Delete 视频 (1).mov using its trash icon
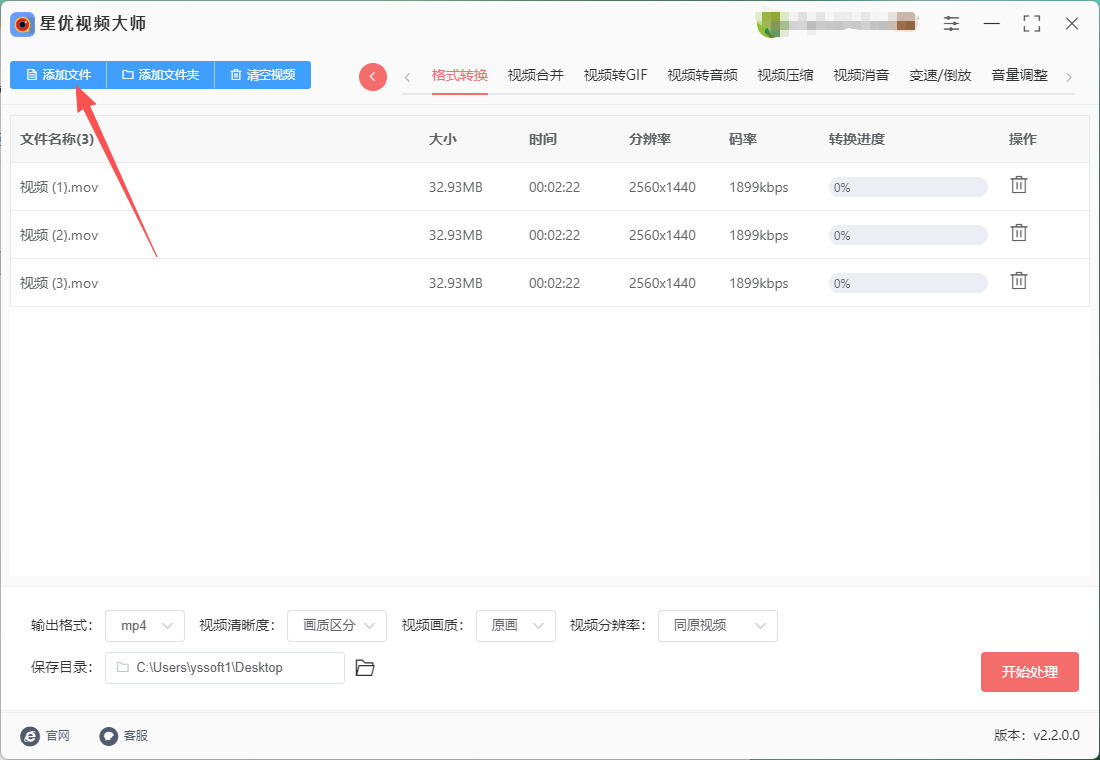 click(x=1018, y=185)
